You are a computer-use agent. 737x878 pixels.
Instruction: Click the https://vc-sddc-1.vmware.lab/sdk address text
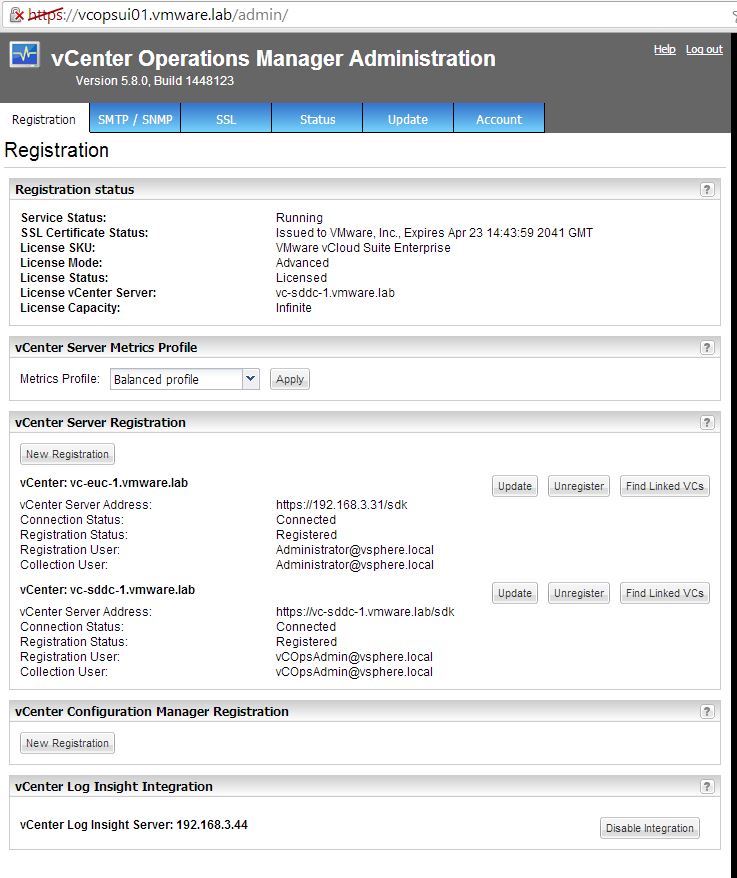pos(365,612)
